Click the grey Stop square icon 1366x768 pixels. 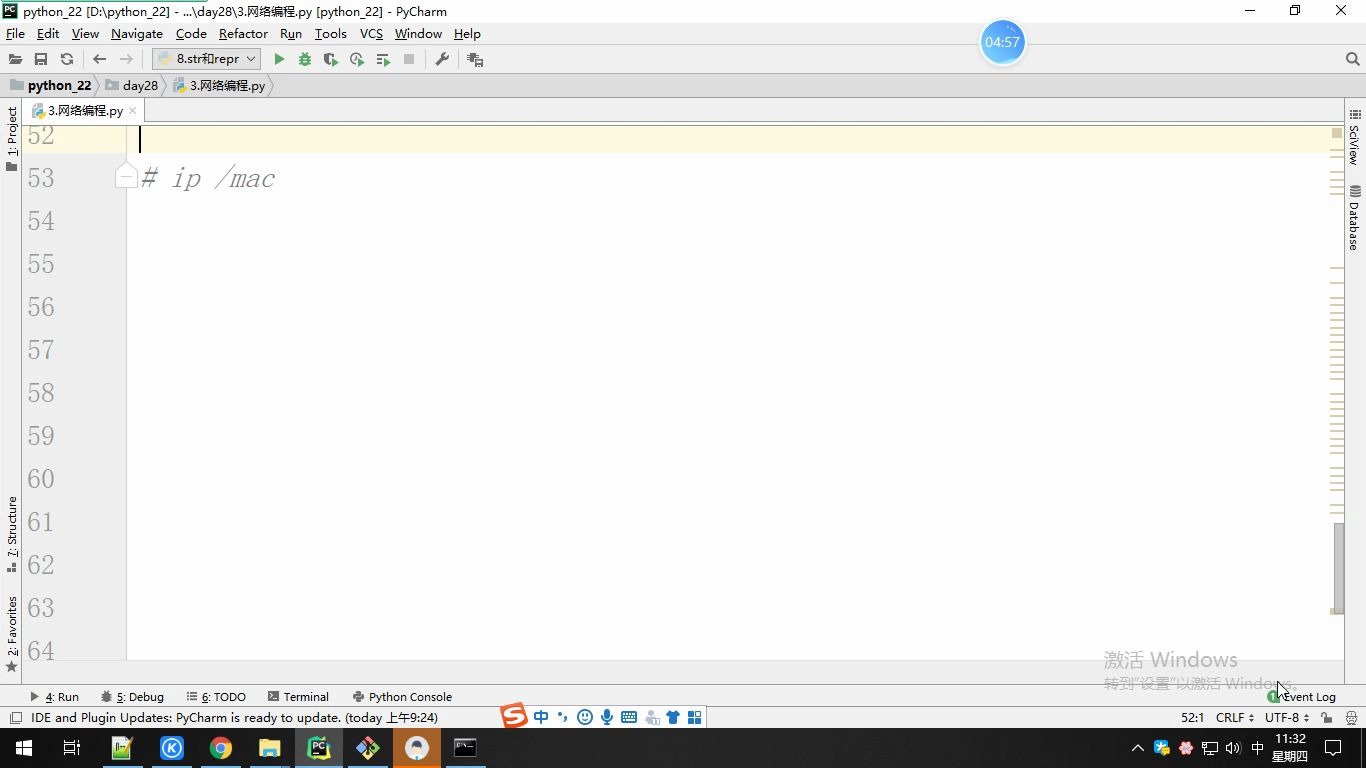(x=409, y=59)
